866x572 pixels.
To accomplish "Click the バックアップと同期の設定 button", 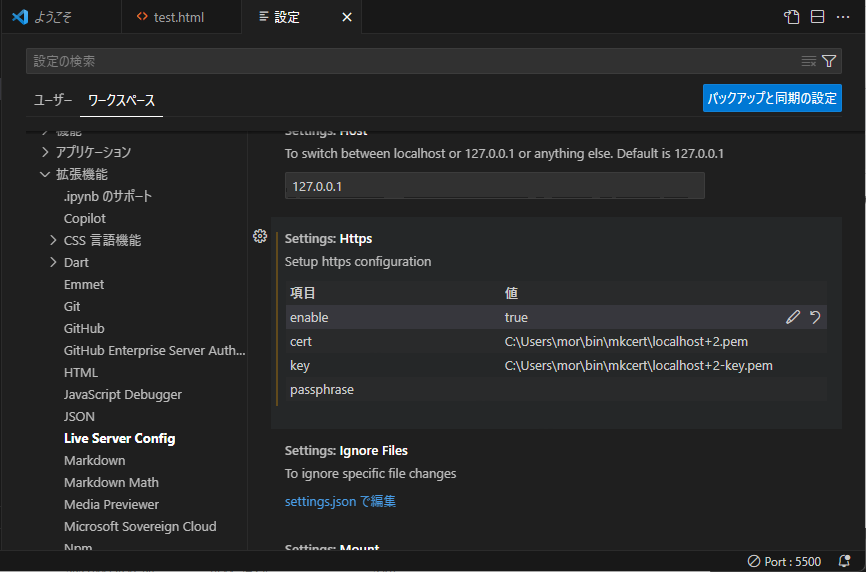I will point(772,98).
